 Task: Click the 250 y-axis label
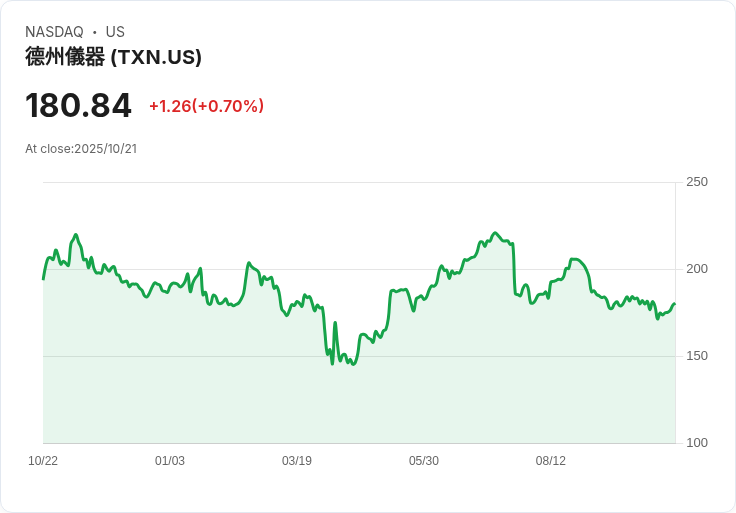point(697,182)
